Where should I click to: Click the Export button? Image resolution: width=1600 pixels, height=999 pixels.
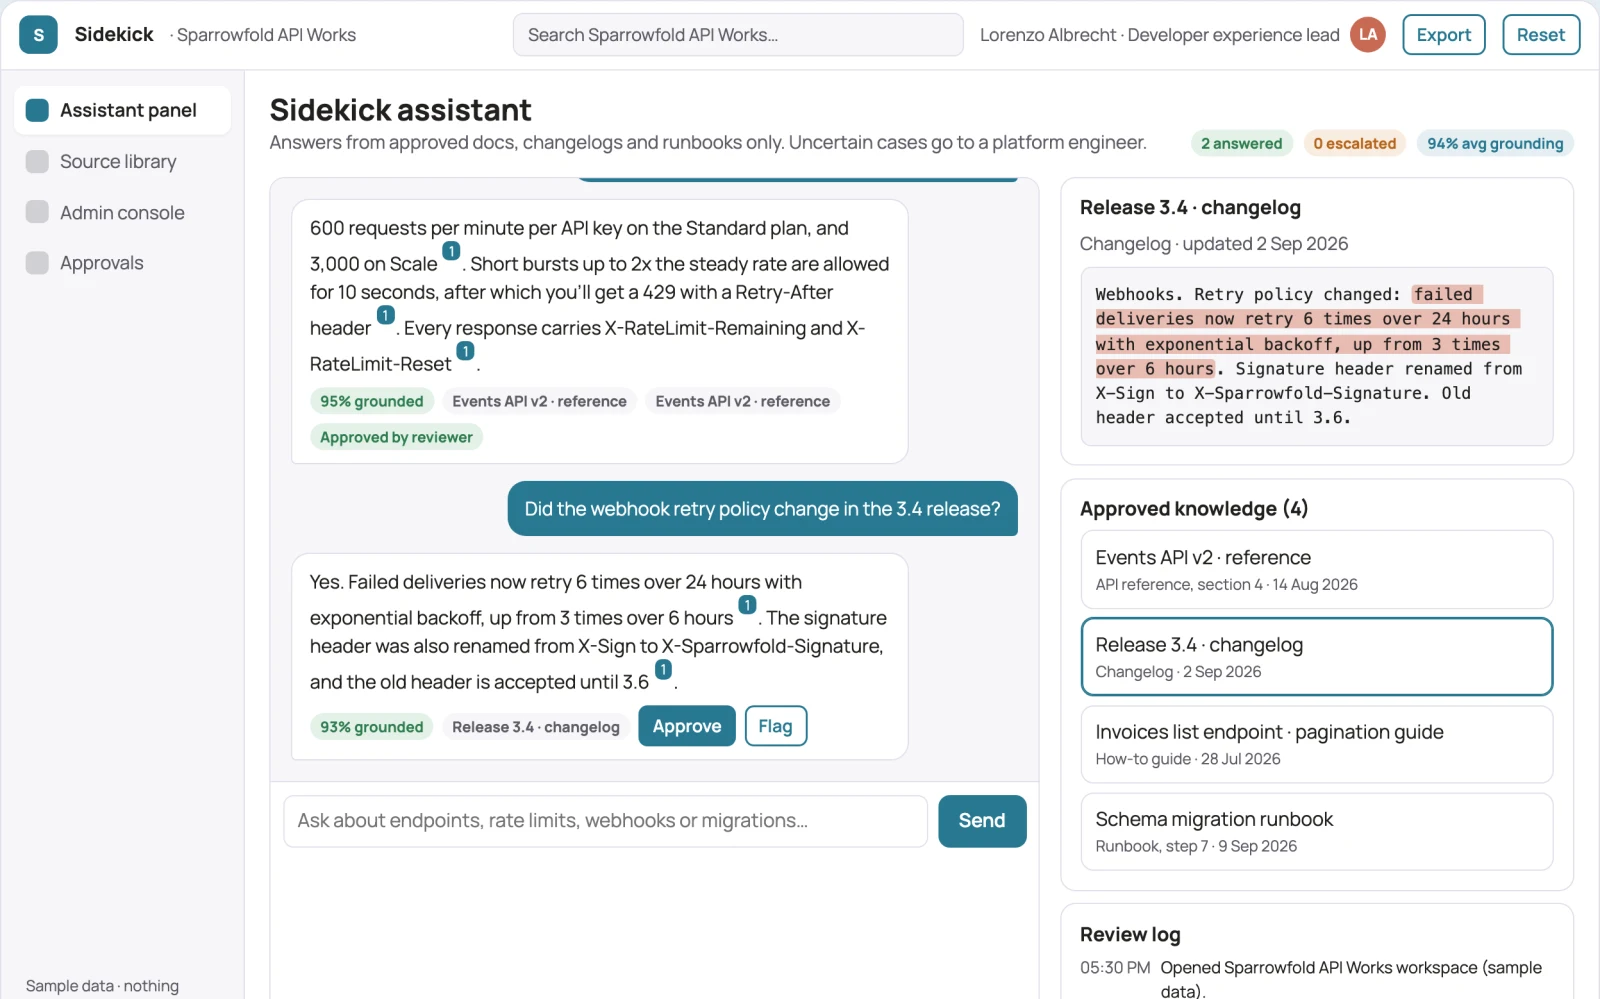pyautogui.click(x=1443, y=35)
